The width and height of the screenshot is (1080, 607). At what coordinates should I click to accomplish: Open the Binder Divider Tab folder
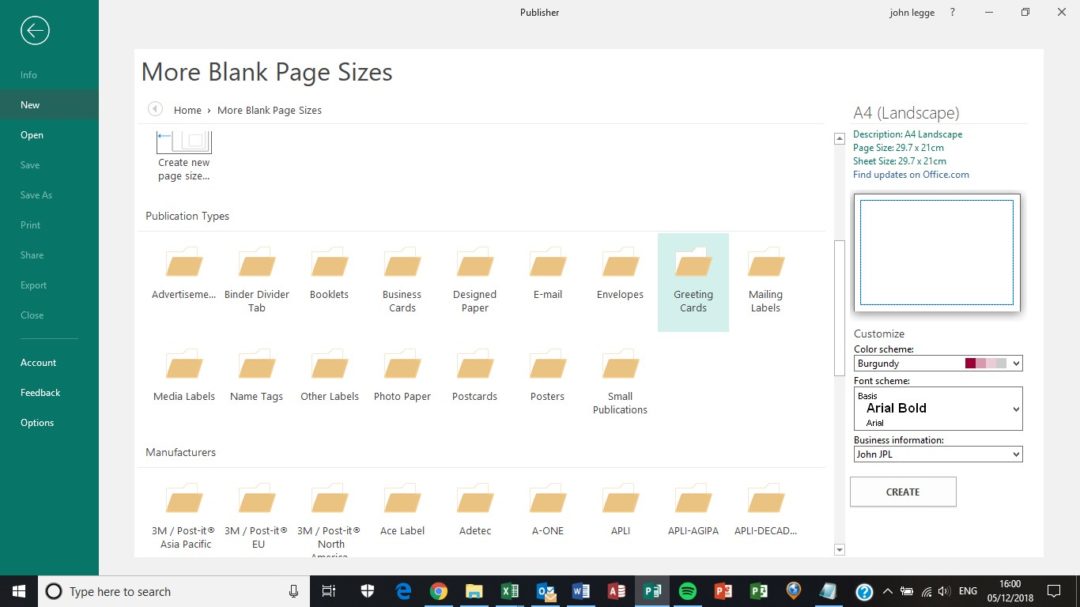coord(257,280)
